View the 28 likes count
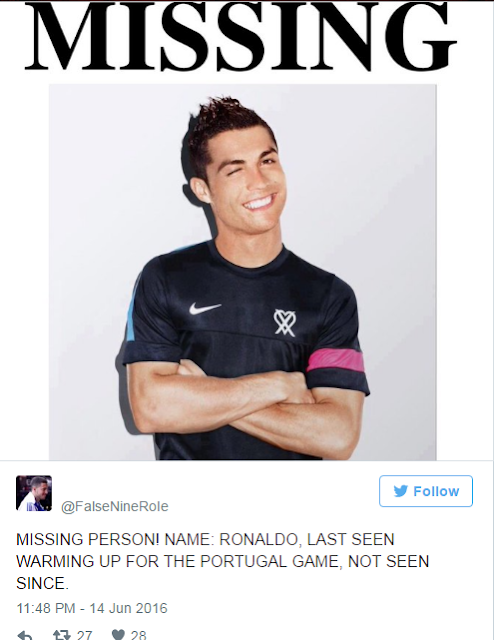This screenshot has height=640, width=494. click(138, 635)
